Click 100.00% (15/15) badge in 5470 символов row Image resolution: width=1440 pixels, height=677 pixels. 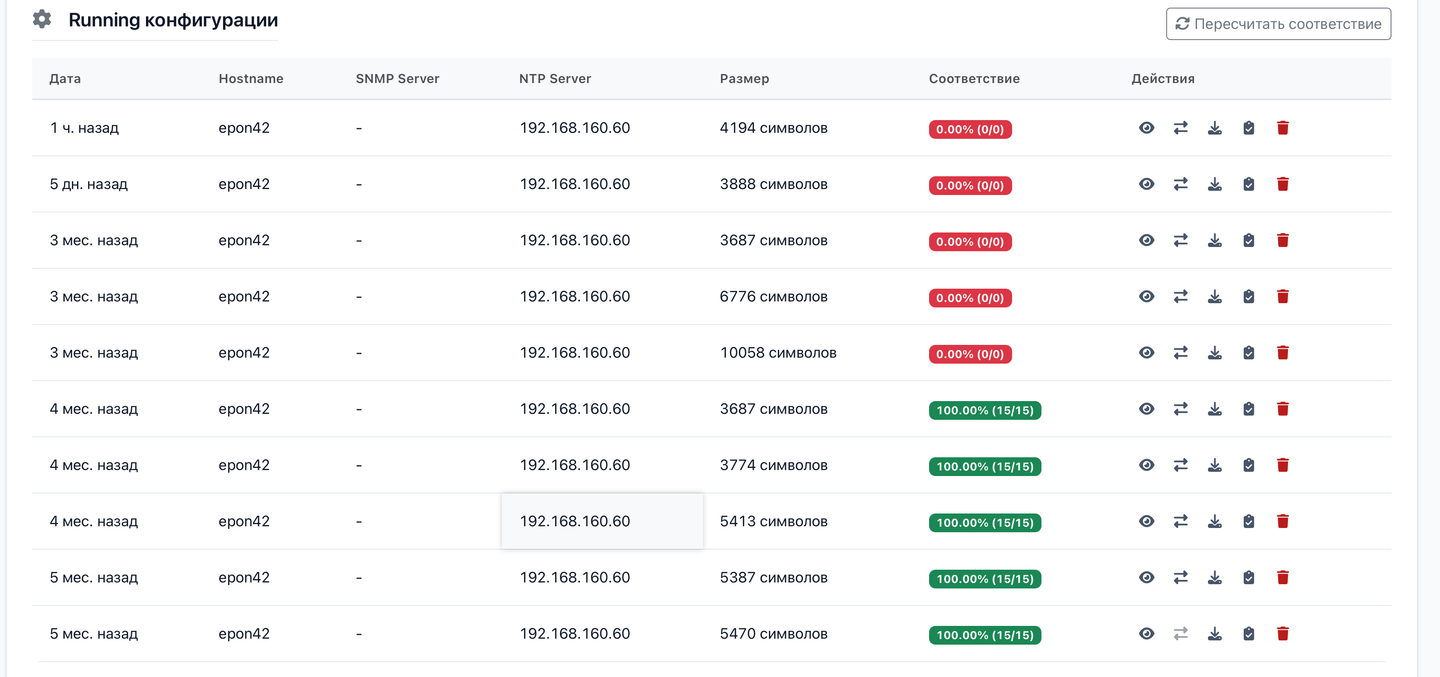(x=985, y=634)
